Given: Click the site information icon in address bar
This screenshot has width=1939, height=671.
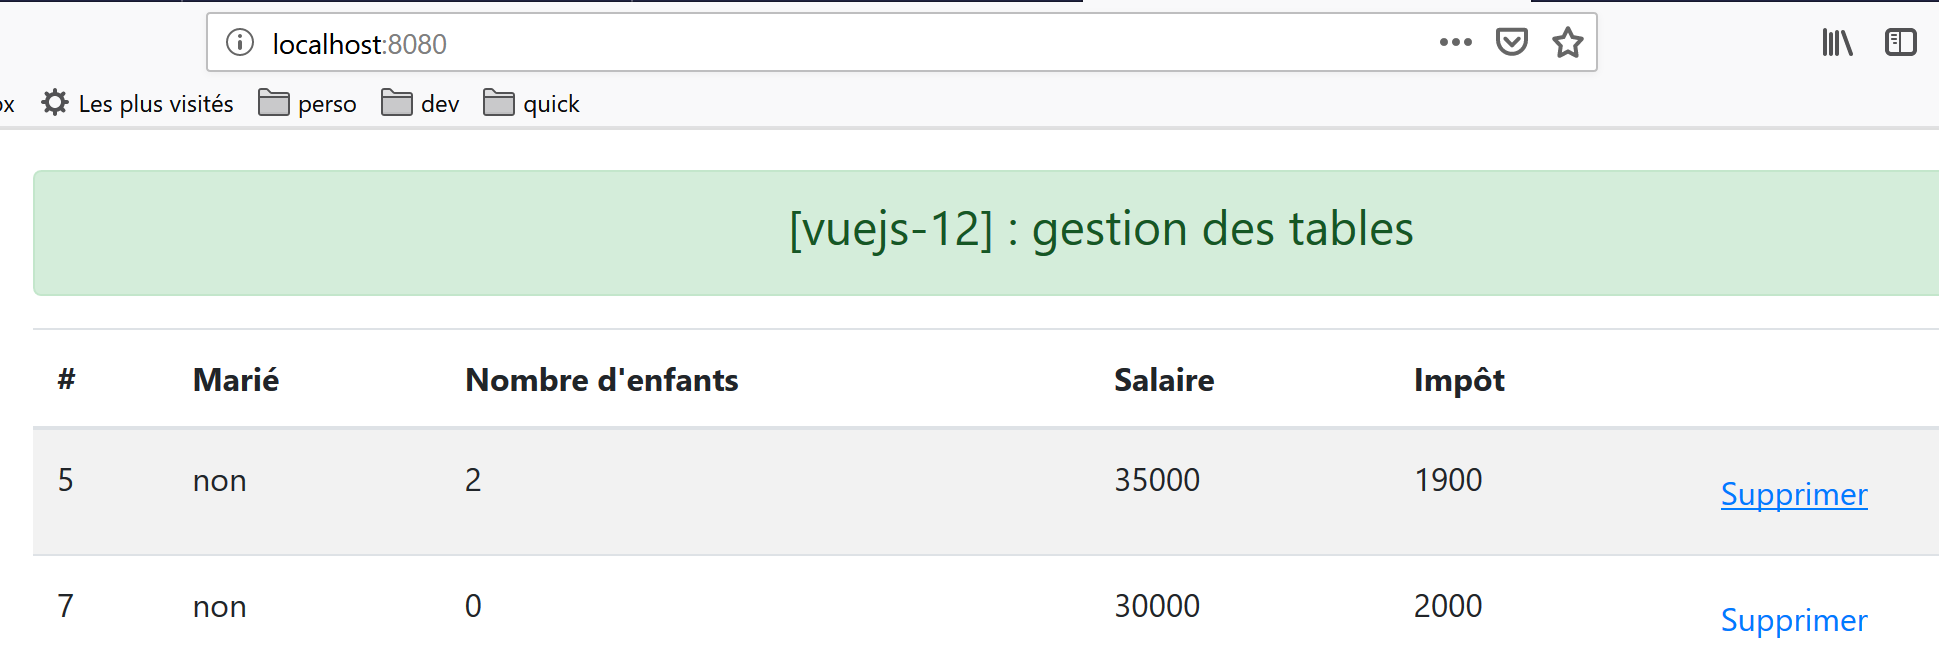Looking at the screenshot, I should point(240,43).
